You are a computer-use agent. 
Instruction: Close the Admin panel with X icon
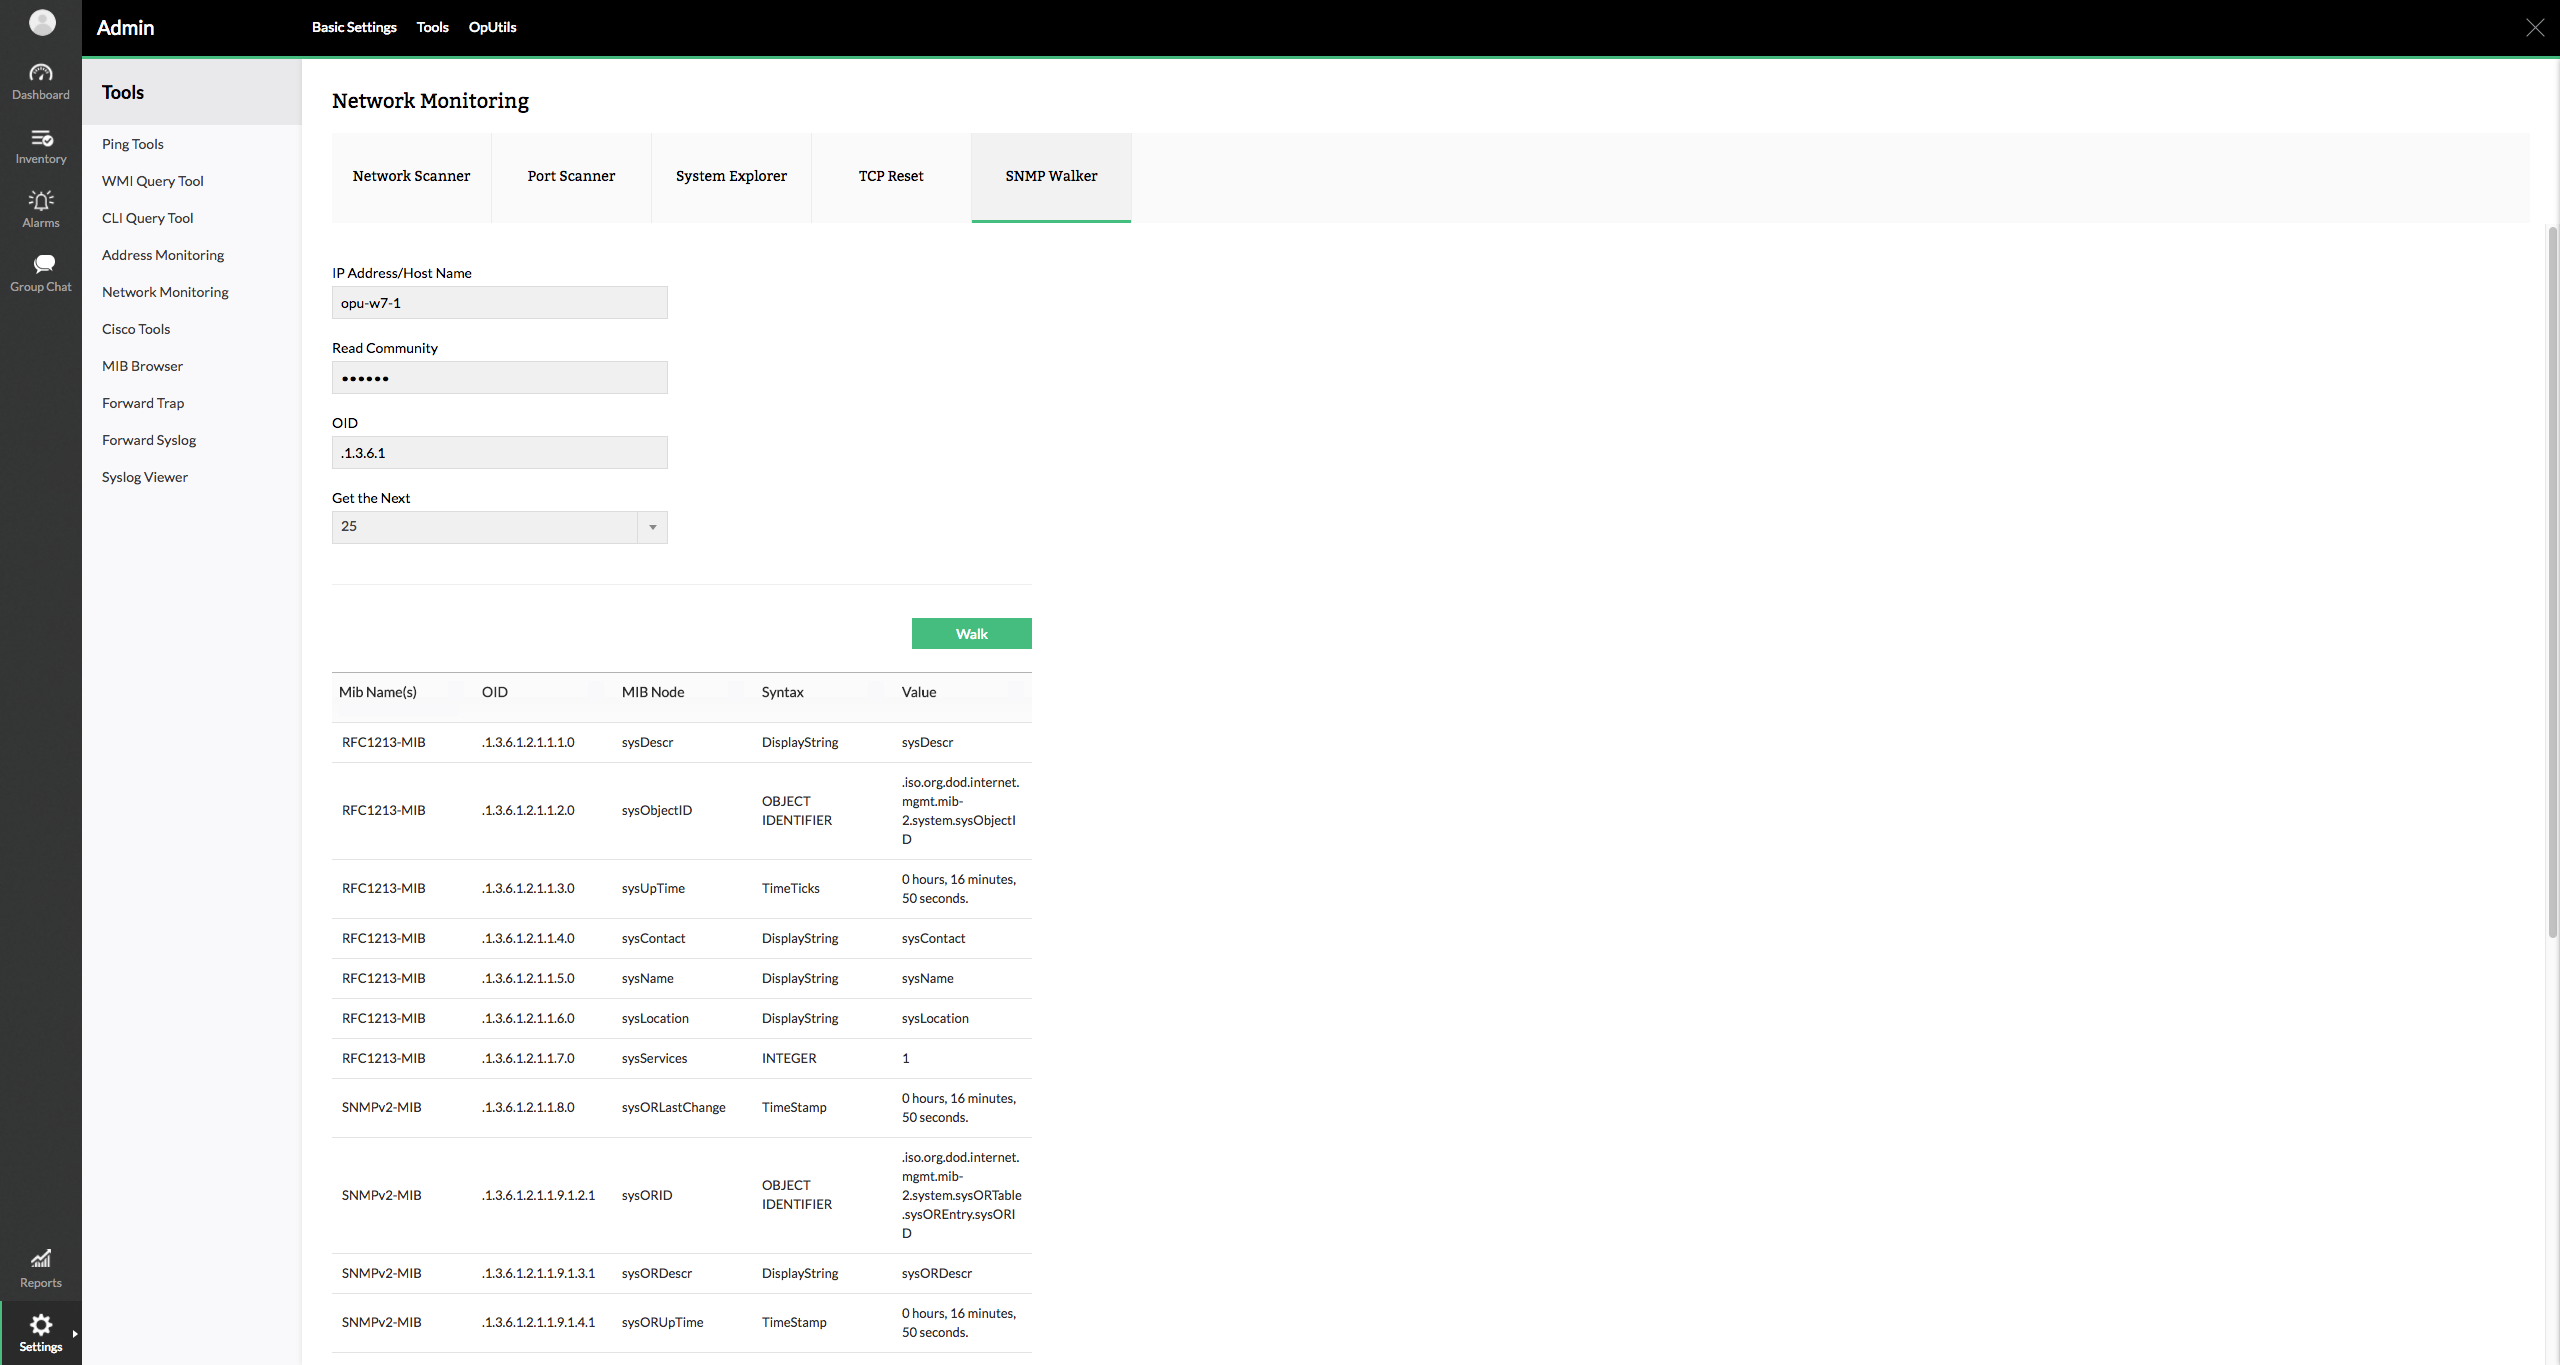(x=2534, y=28)
